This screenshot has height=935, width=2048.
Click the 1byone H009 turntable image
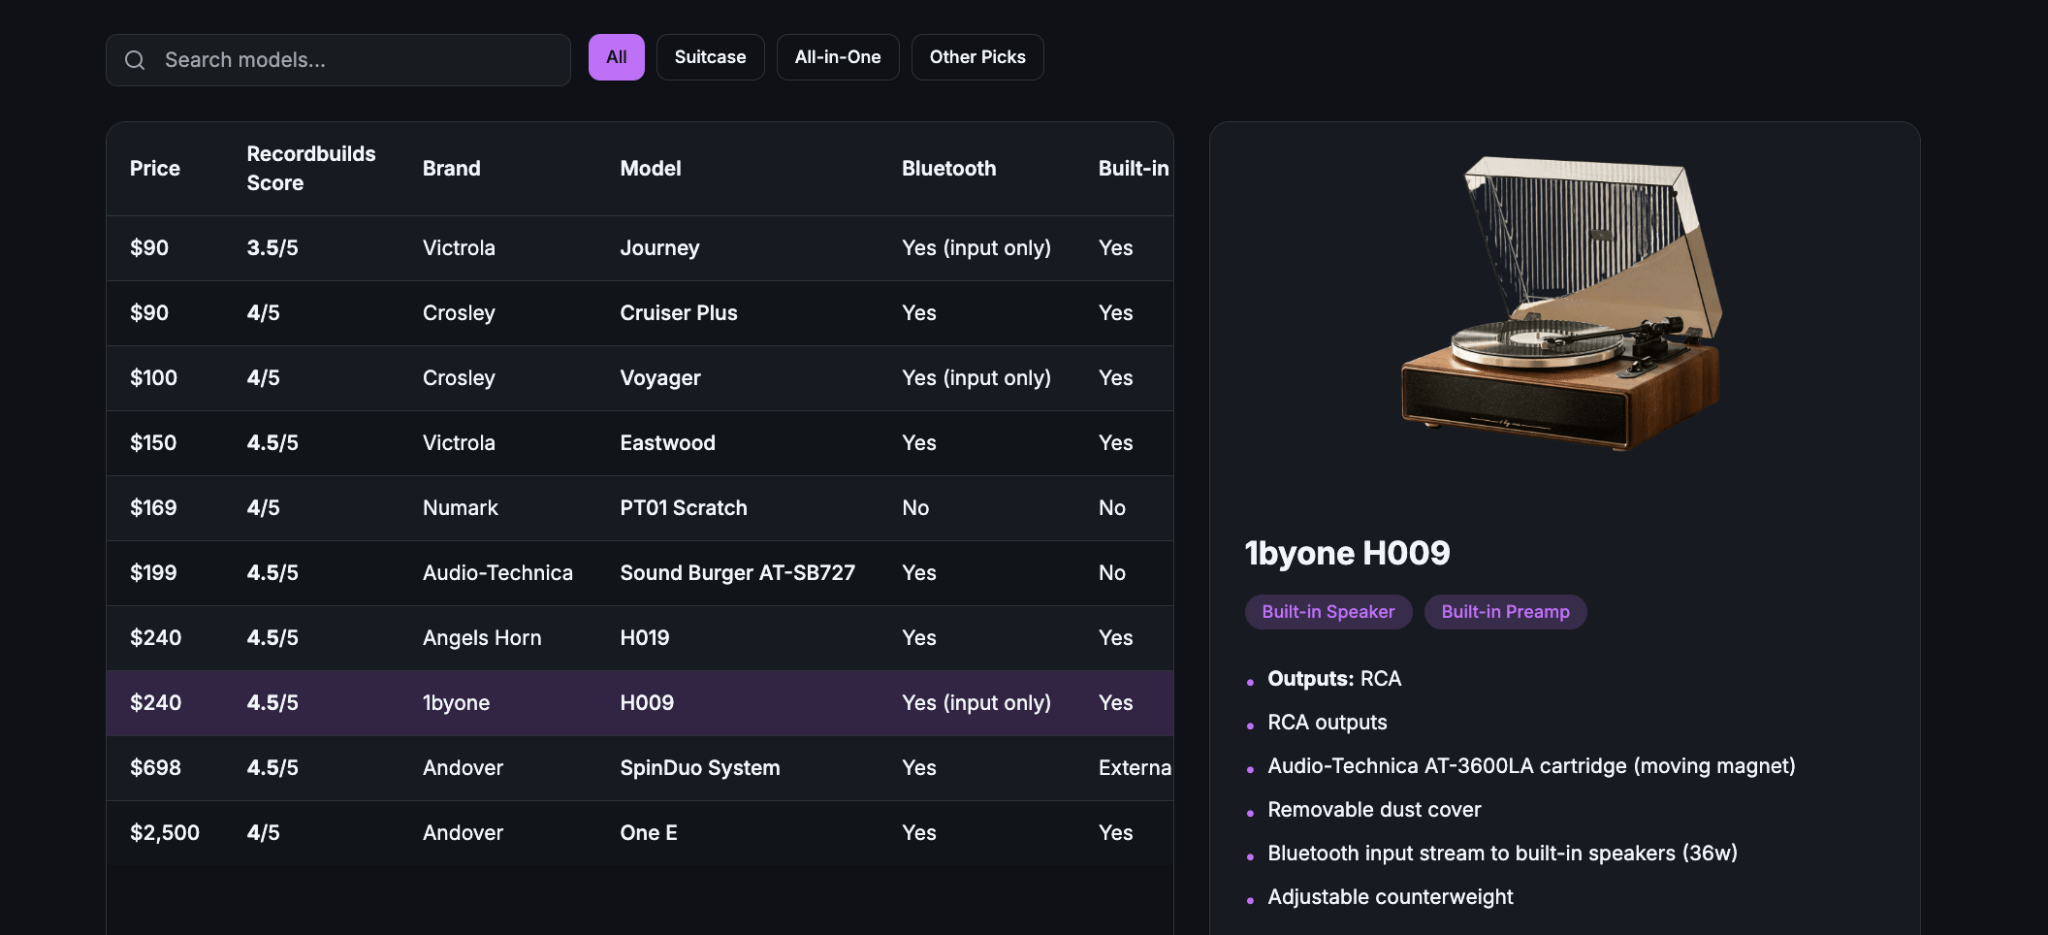(1563, 305)
